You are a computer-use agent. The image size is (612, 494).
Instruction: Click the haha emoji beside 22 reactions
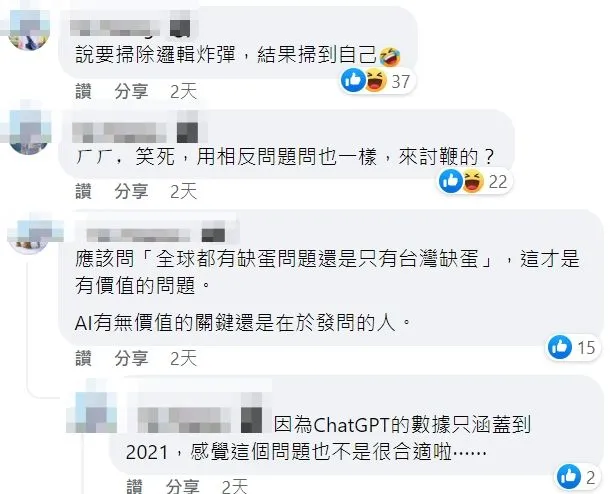[x=473, y=181]
